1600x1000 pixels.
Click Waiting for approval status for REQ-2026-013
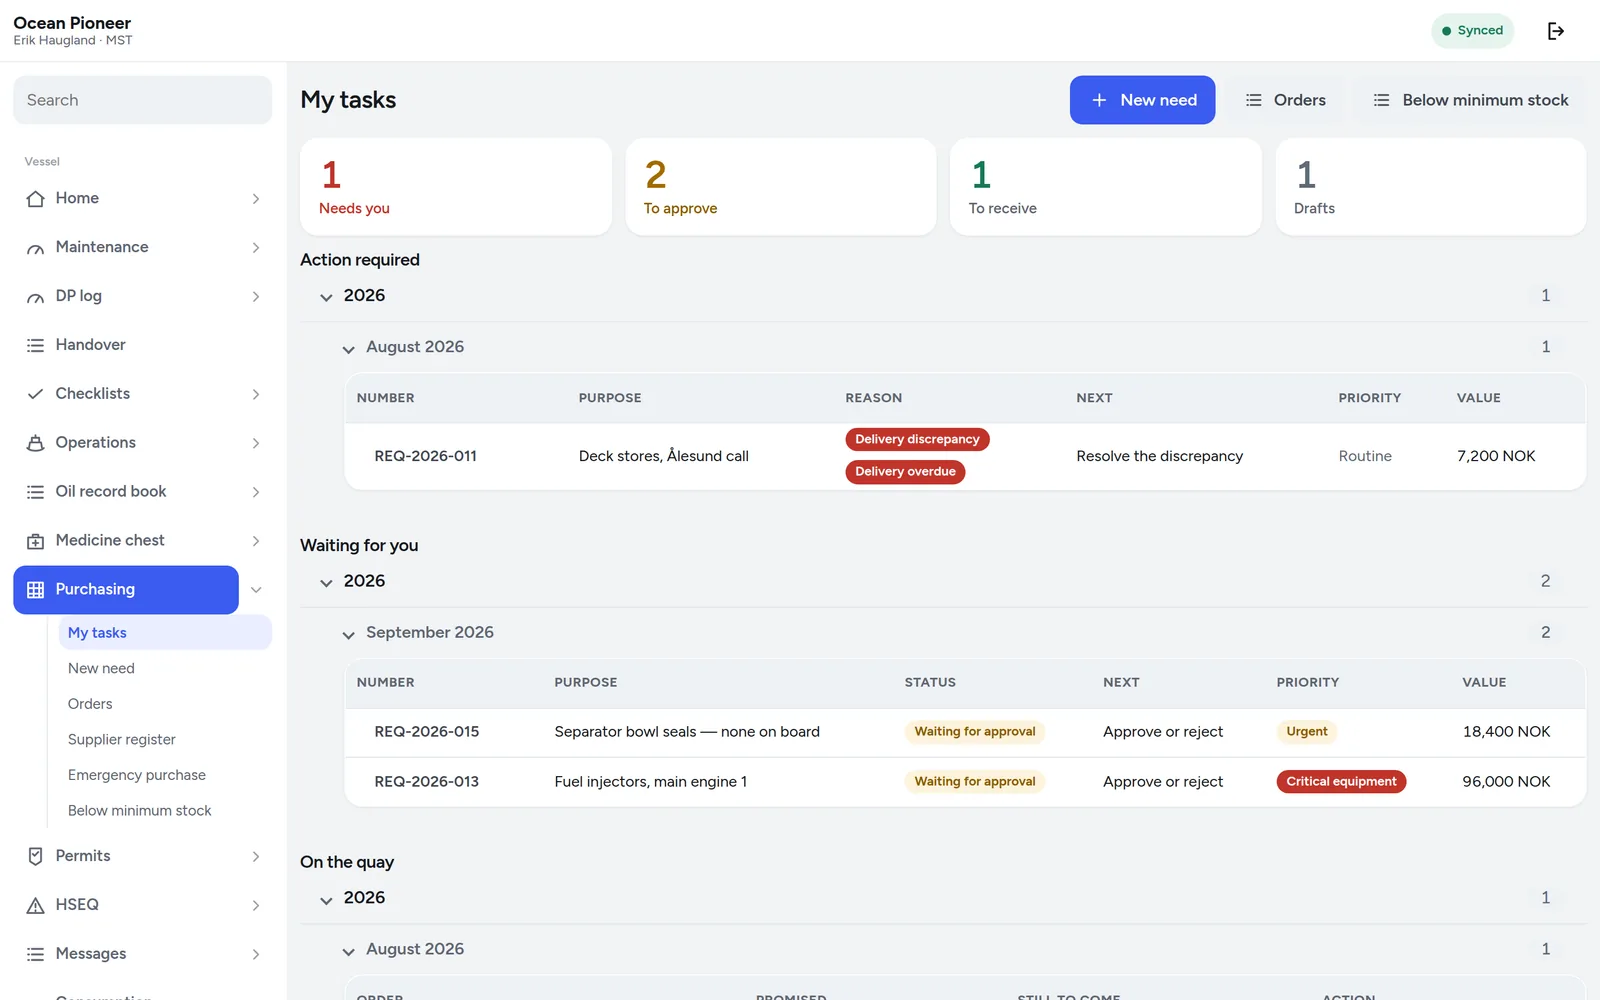click(x=975, y=782)
